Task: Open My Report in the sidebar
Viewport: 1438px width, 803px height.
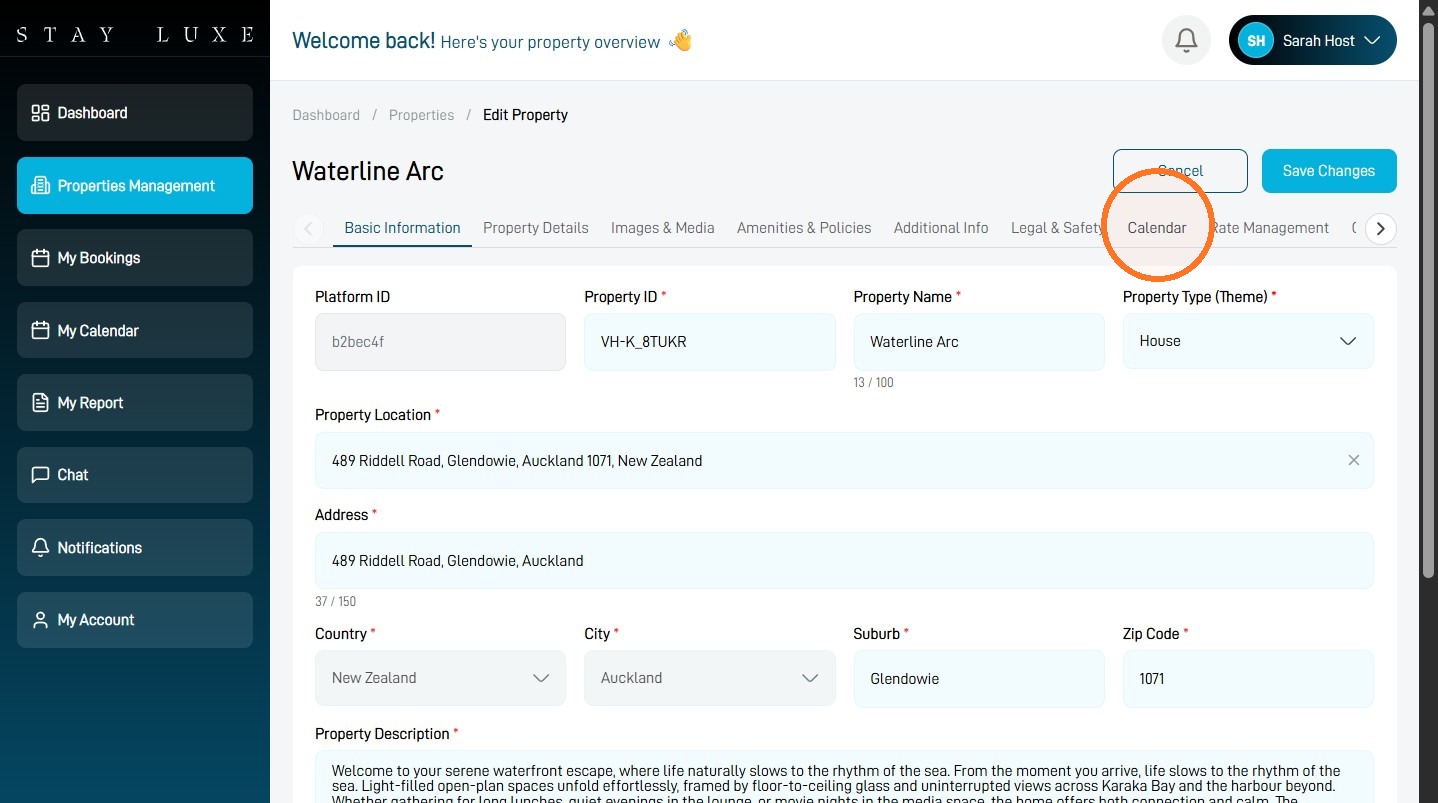Action: tap(135, 403)
